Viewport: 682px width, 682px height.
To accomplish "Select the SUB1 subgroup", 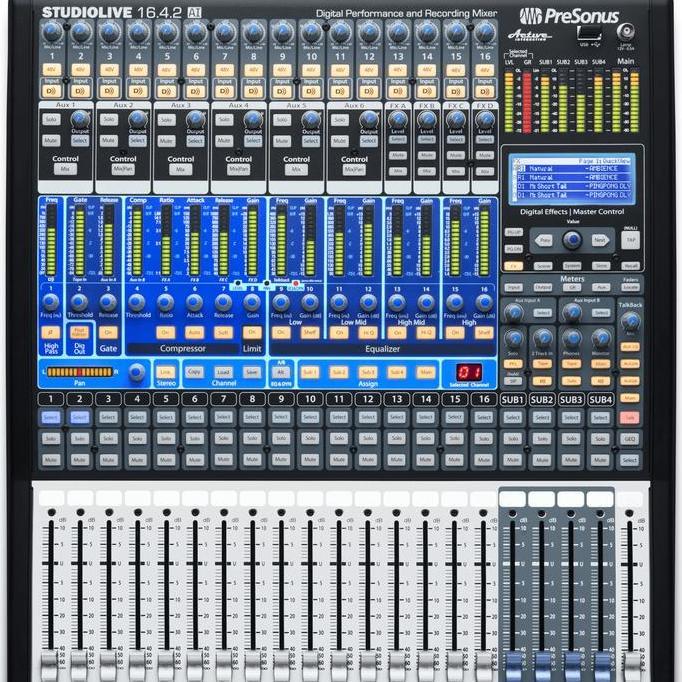I will [x=513, y=418].
